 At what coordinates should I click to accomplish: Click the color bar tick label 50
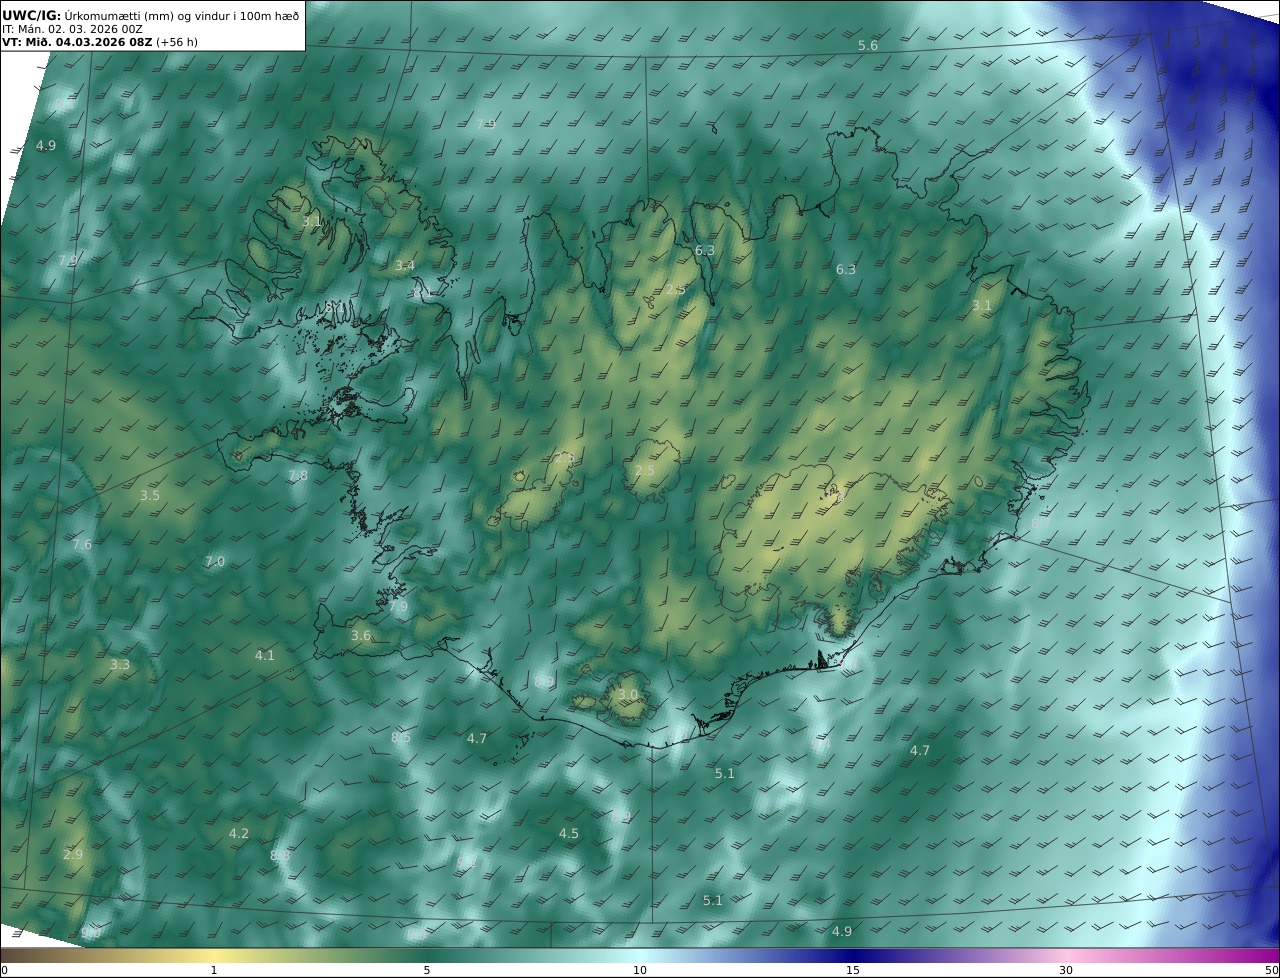click(x=1271, y=970)
